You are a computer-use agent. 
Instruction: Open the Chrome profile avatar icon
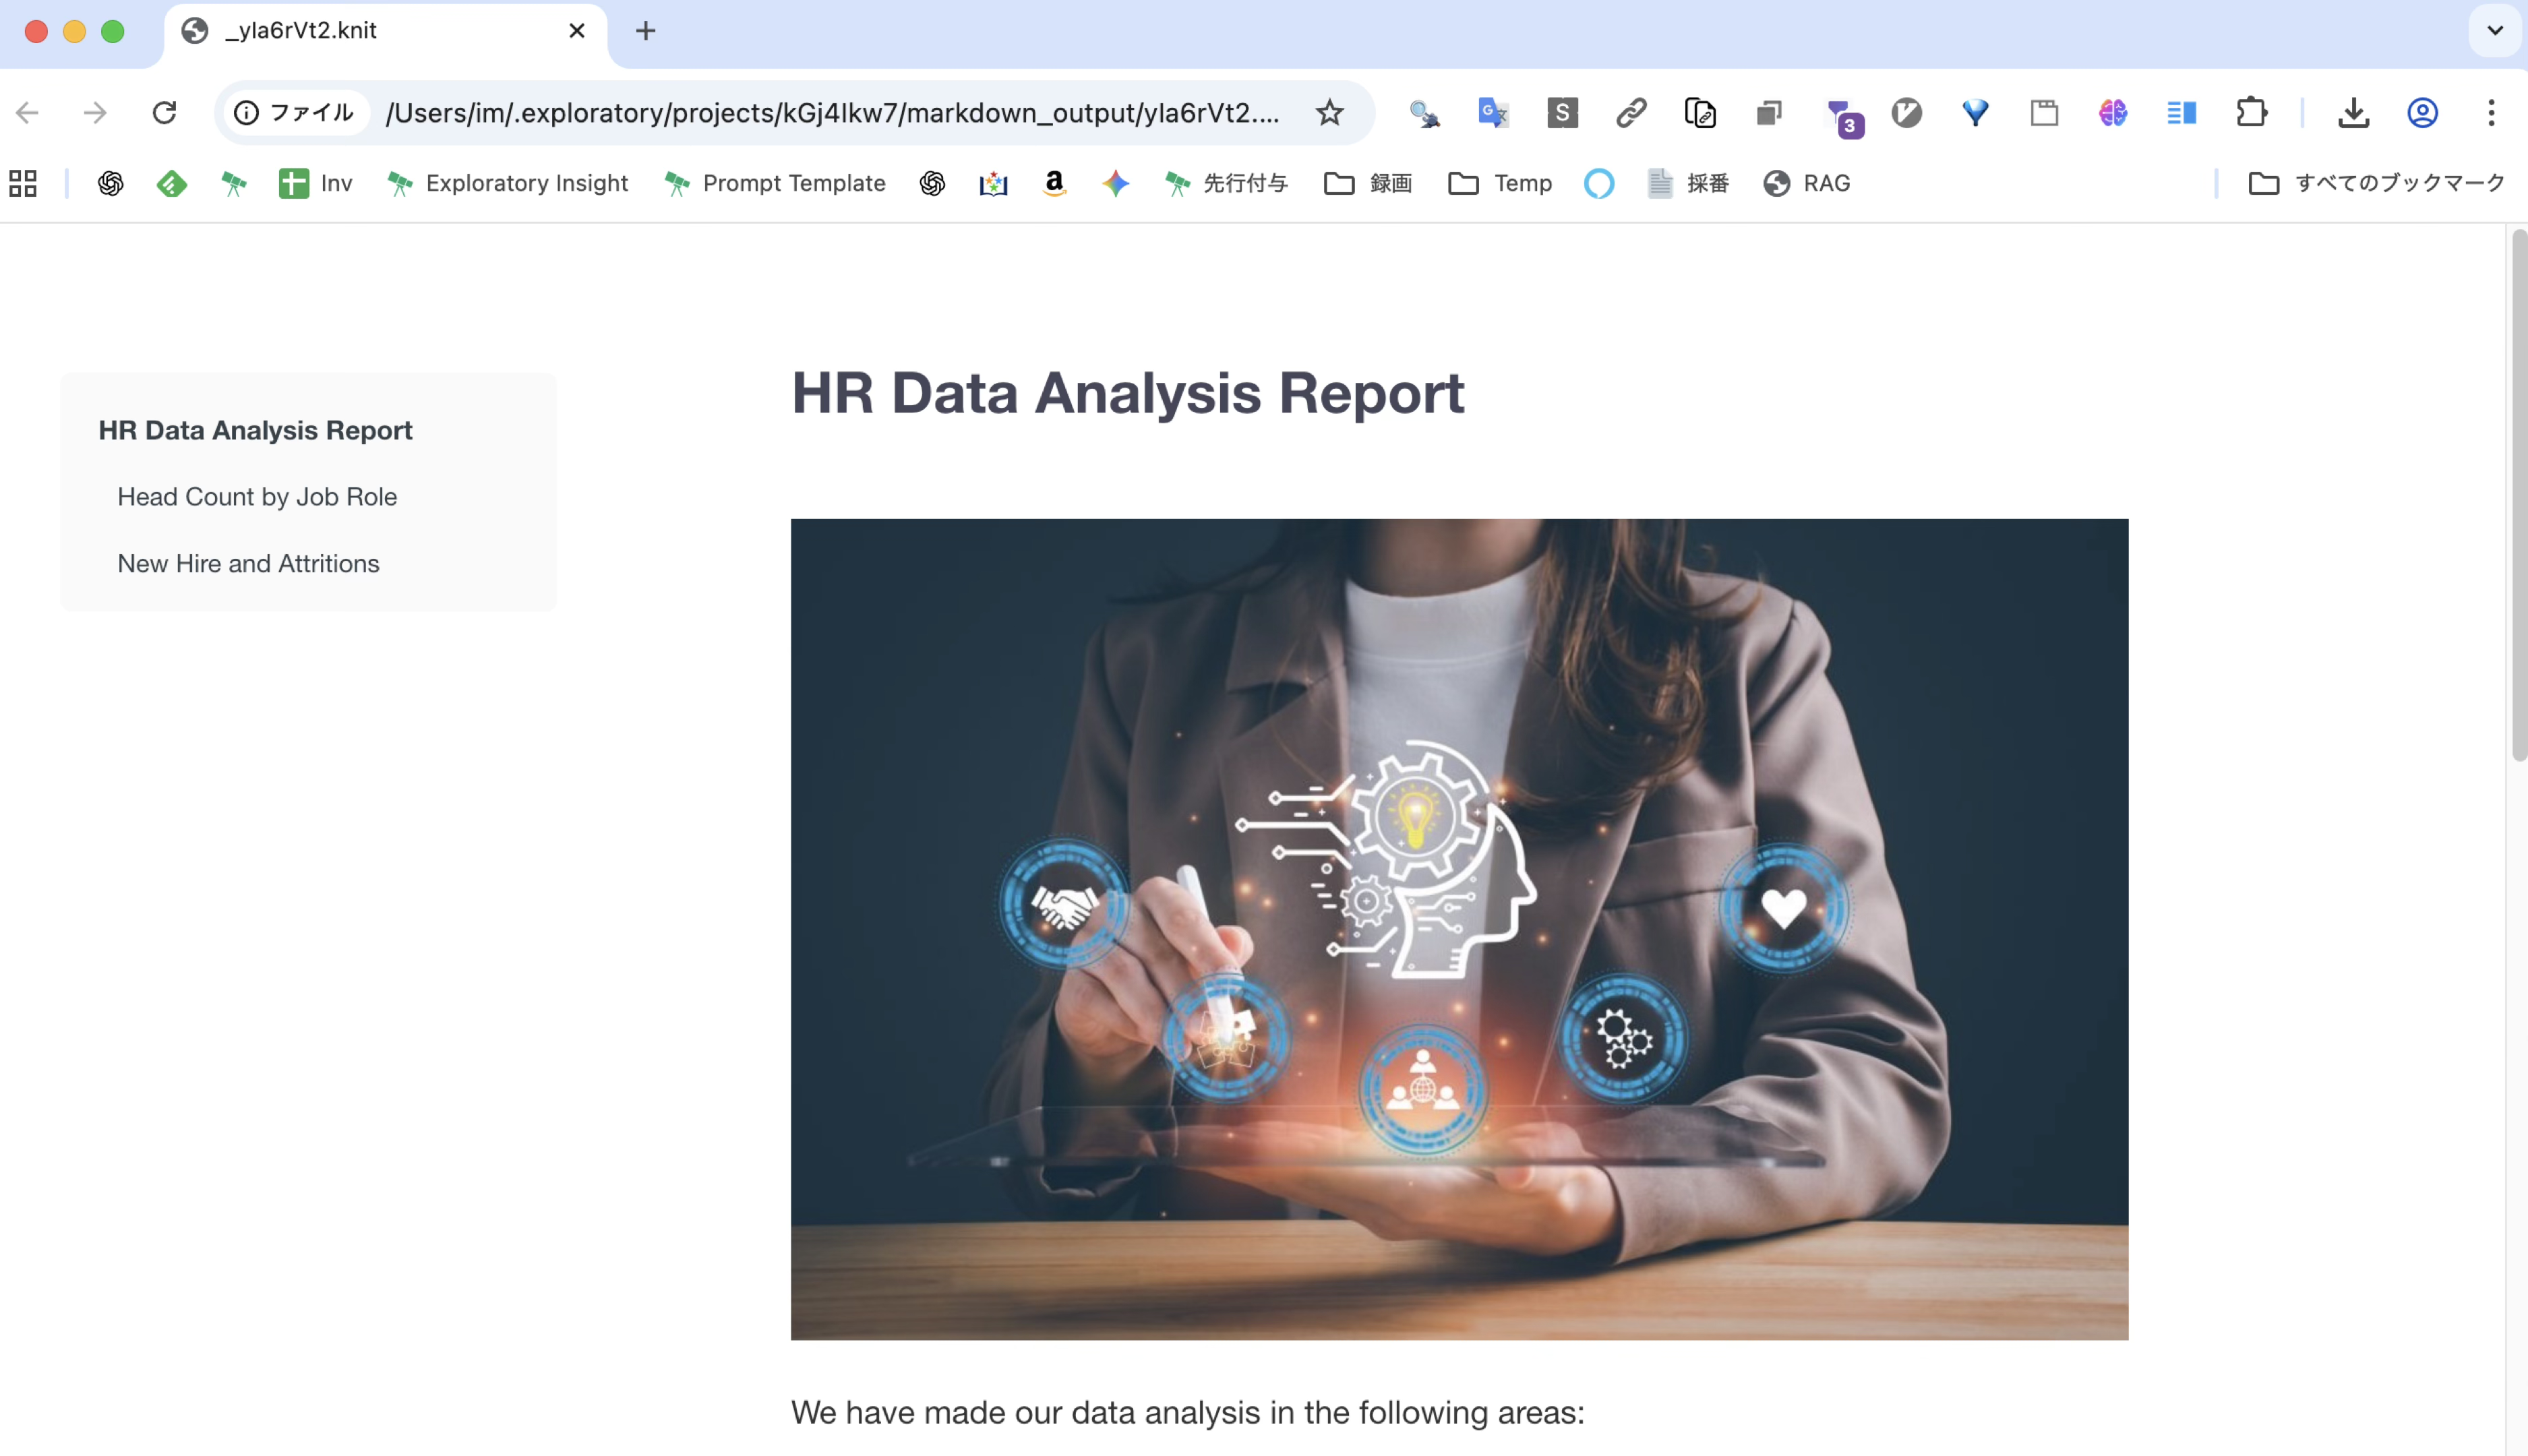point(2422,112)
